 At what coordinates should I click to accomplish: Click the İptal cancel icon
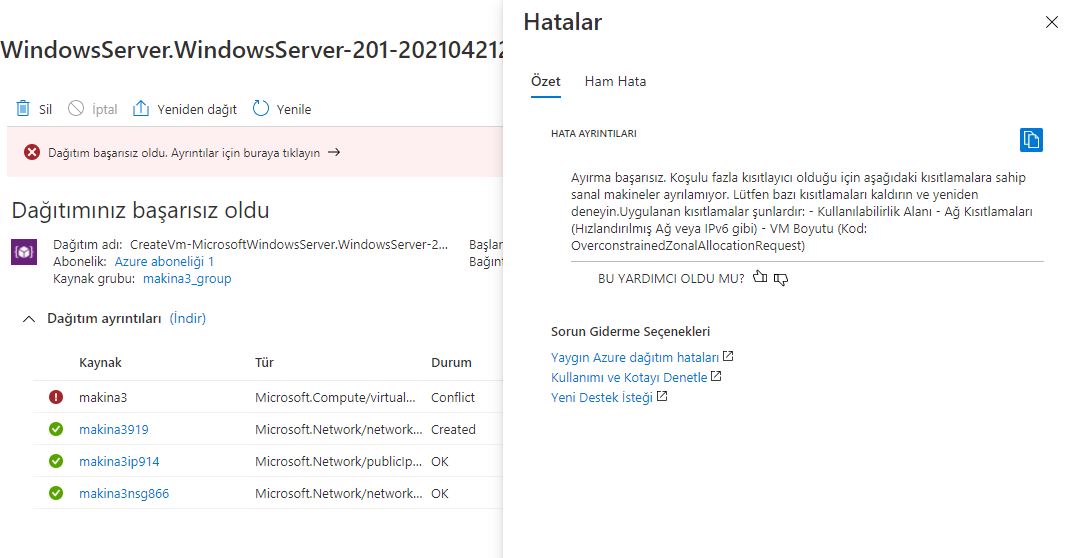(x=76, y=108)
